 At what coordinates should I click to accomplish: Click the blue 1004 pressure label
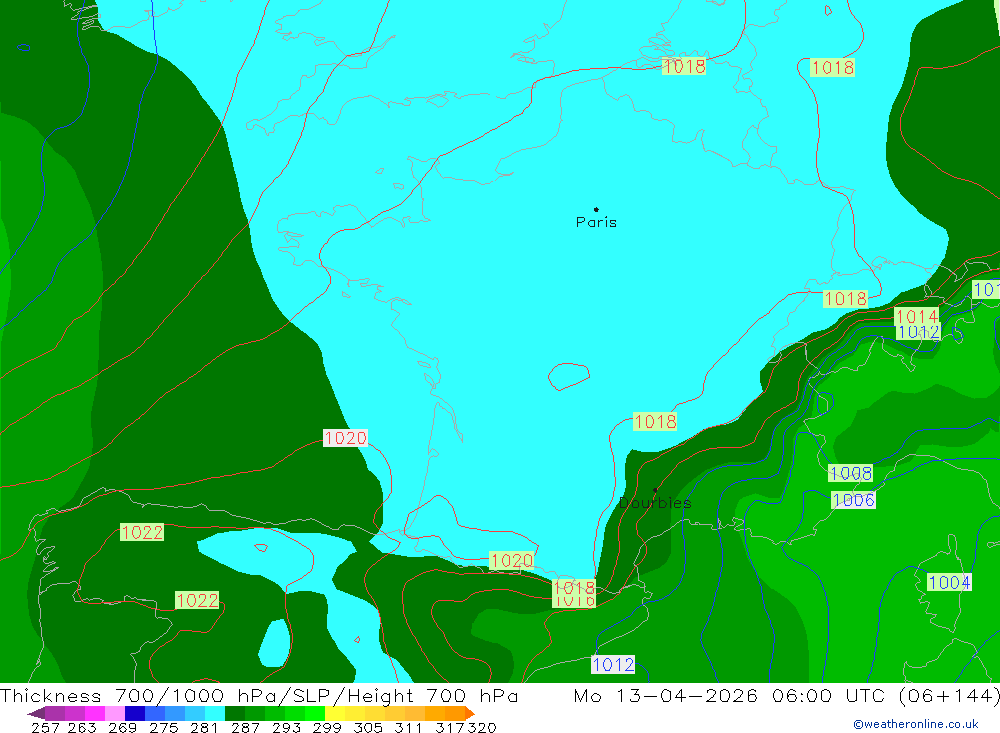point(949,582)
